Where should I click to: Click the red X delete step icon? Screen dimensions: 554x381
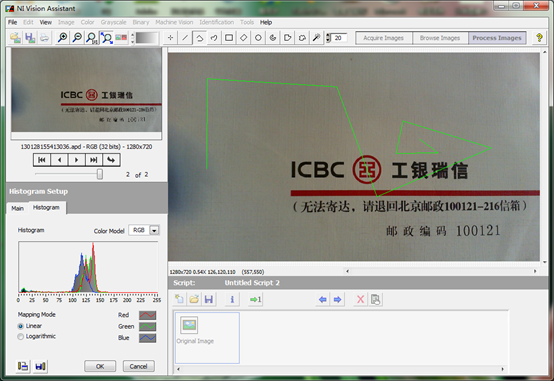pos(360,299)
